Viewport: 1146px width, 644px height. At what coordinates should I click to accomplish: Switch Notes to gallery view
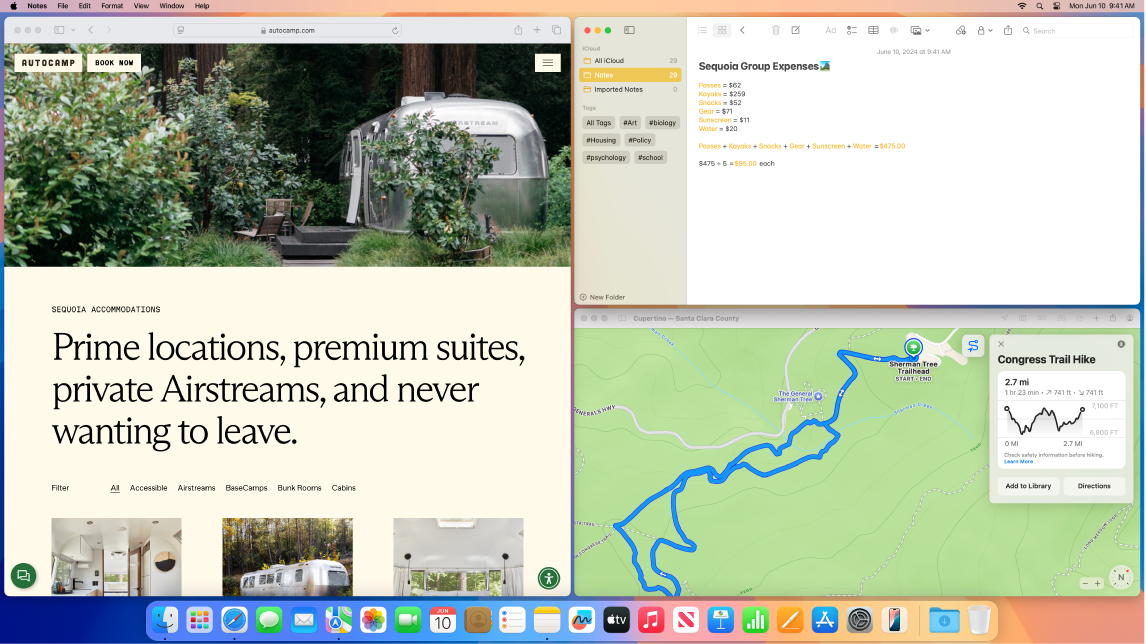721,30
